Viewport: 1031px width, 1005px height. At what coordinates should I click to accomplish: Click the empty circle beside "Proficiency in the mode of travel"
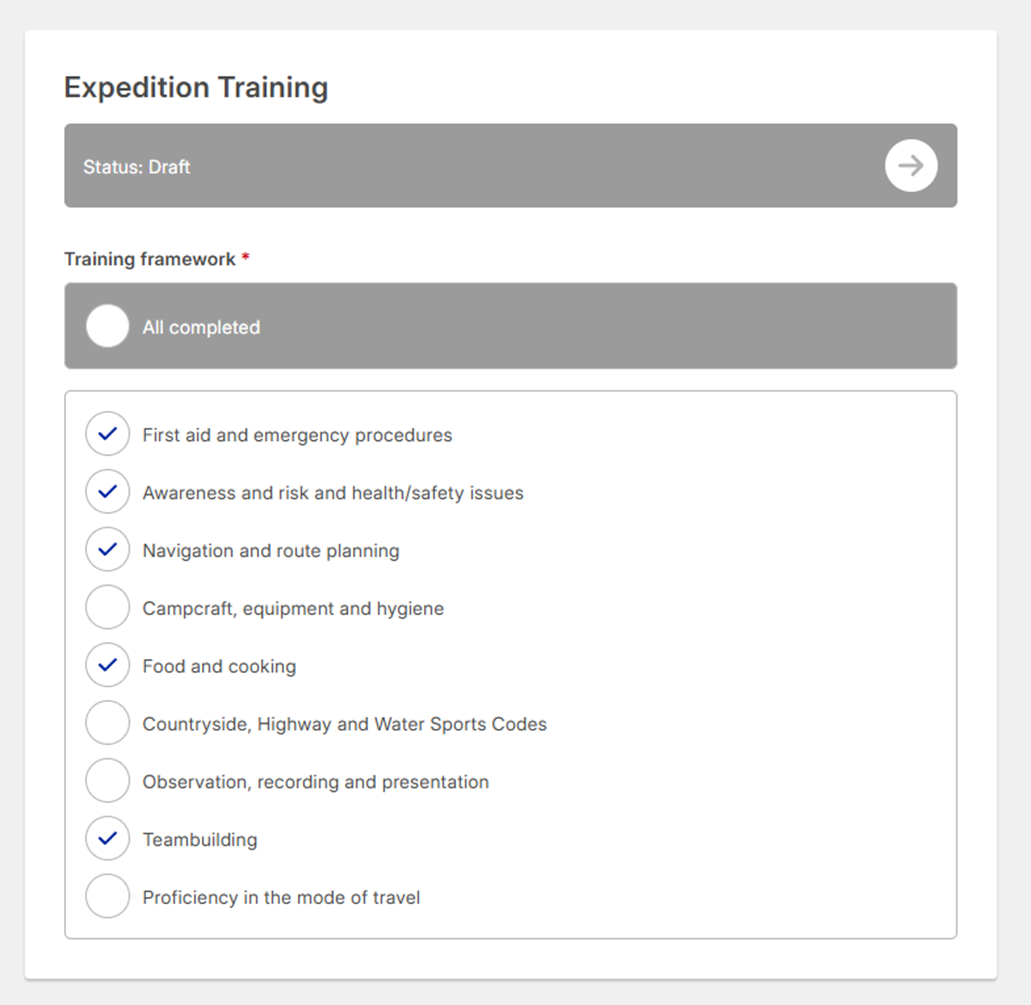107,896
